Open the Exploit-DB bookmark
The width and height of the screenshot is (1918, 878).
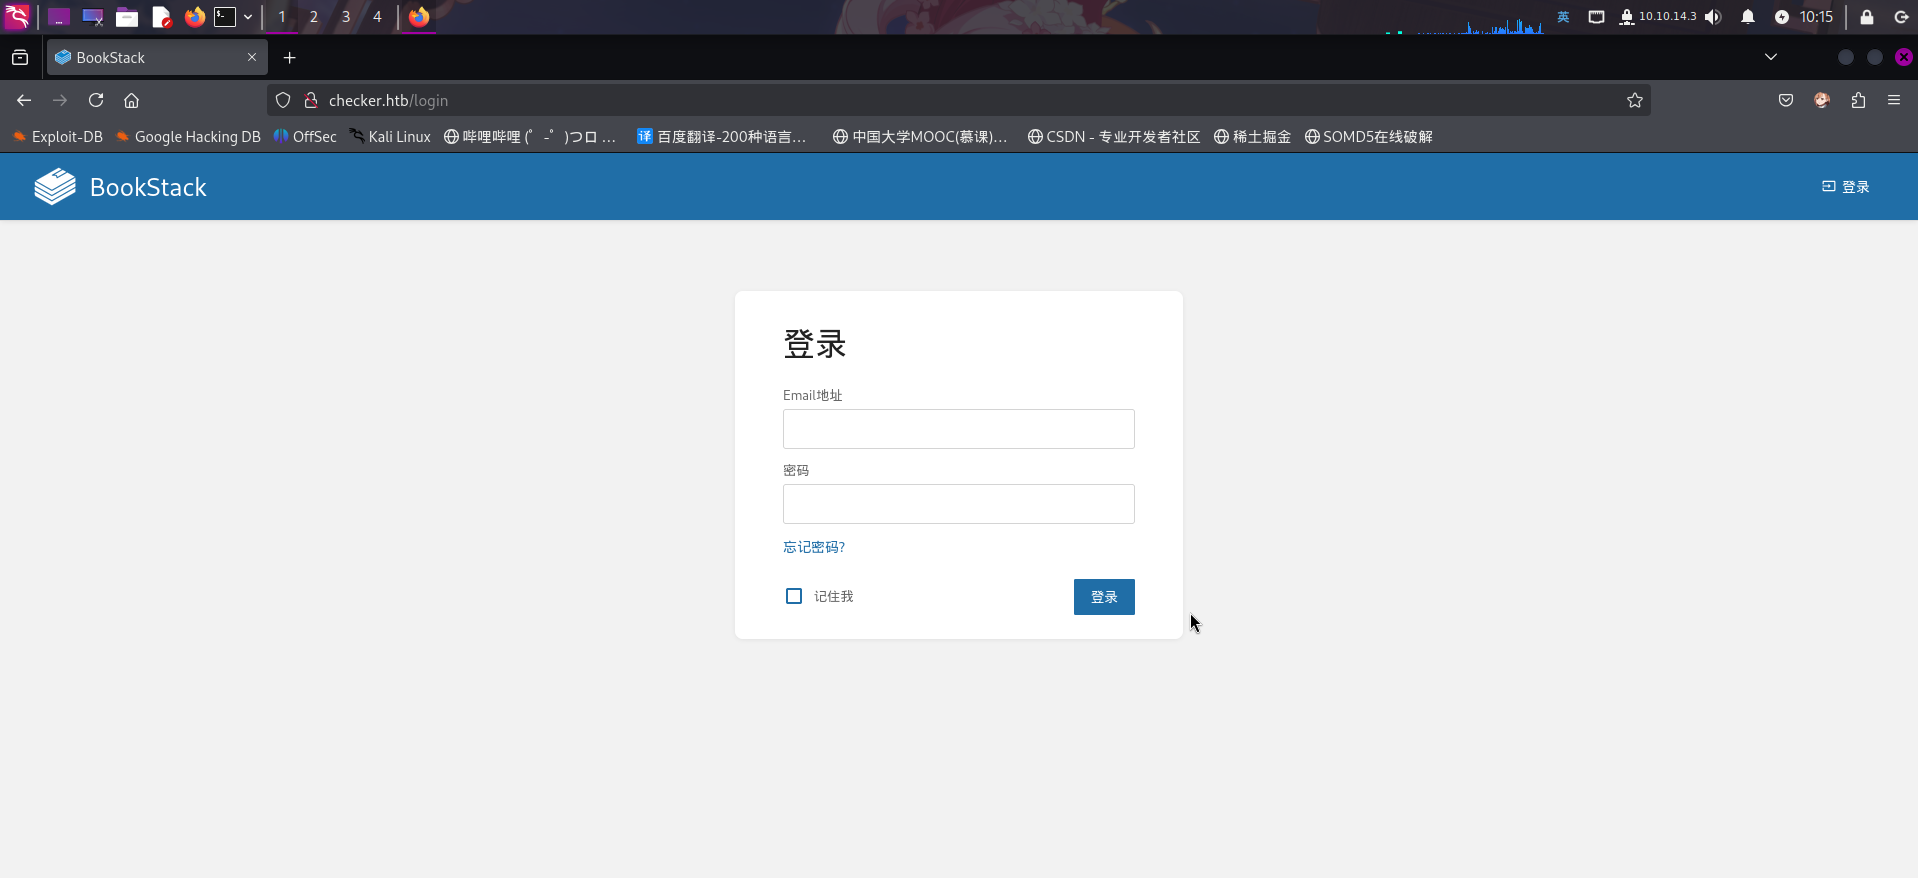click(x=58, y=137)
